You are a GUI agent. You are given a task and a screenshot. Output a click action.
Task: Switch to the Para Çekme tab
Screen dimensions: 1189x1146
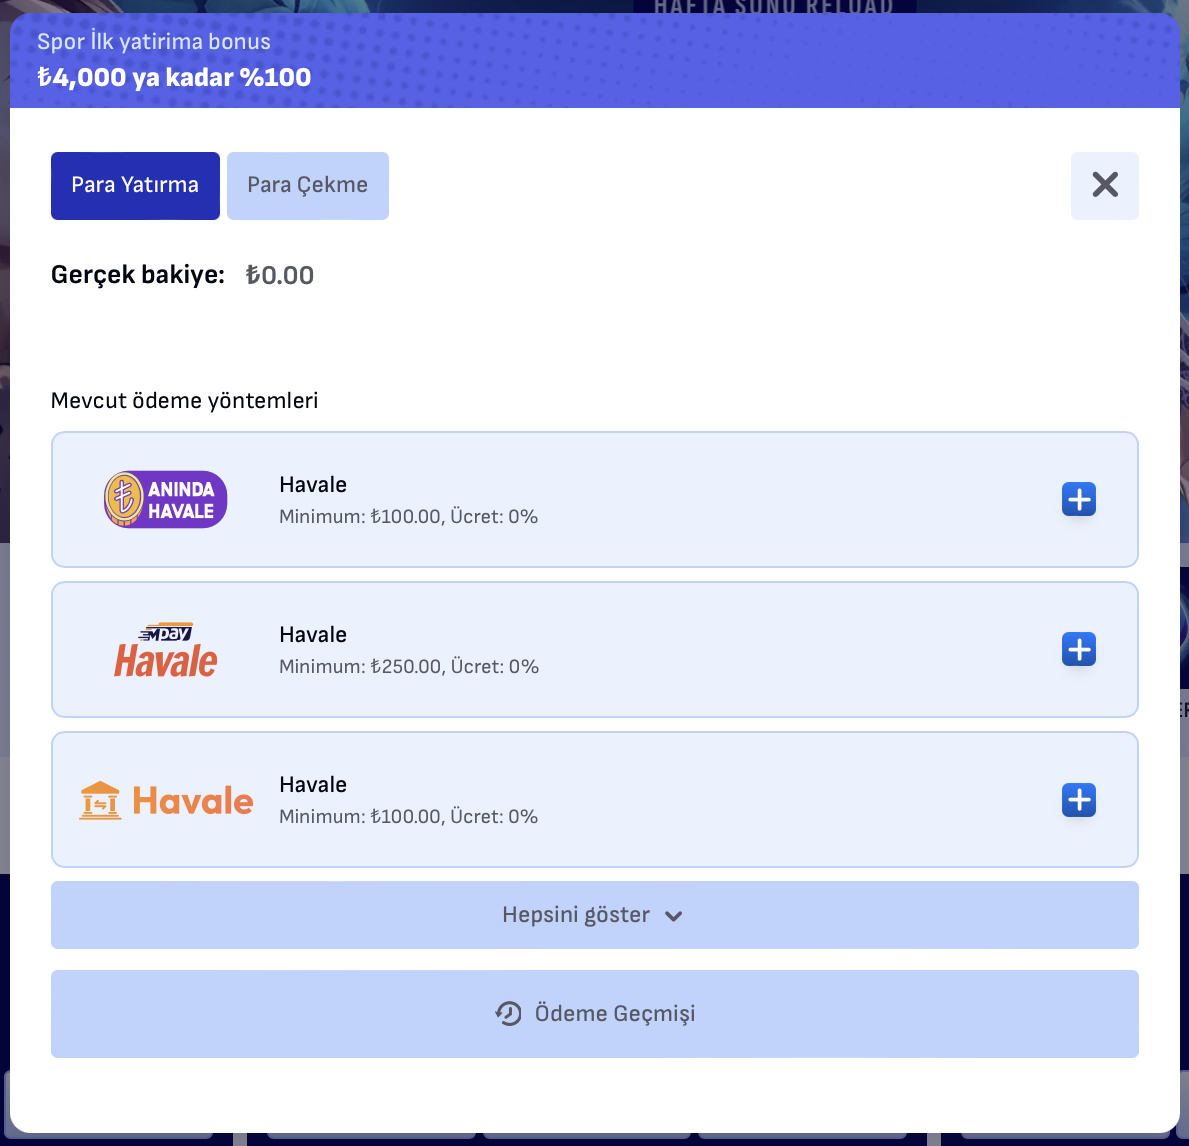[307, 186]
